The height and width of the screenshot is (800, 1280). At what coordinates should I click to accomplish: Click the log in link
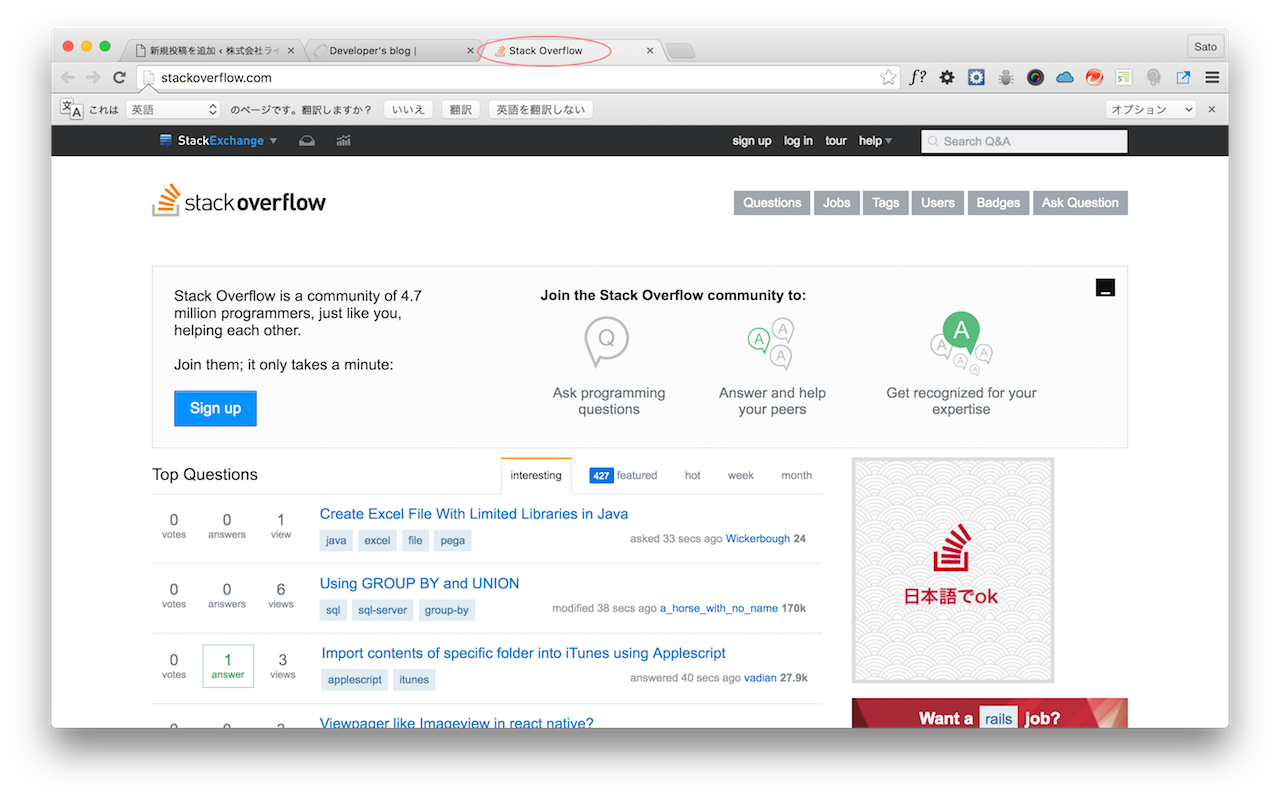(x=798, y=141)
